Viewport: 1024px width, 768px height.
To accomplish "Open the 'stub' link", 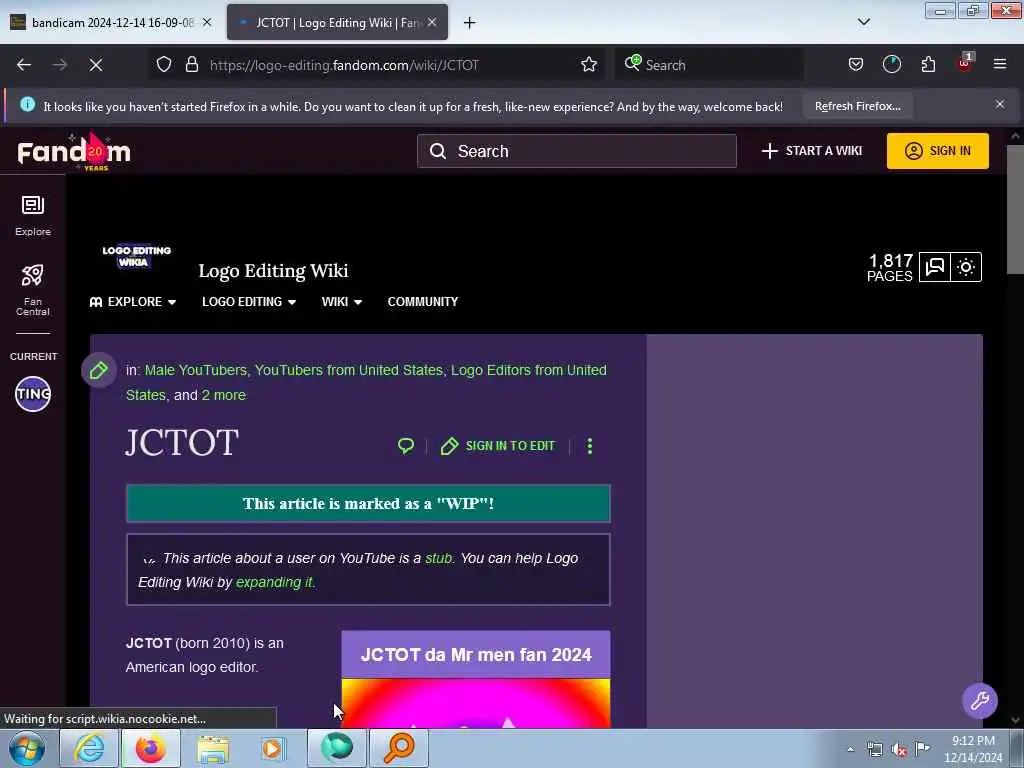I will (x=438, y=558).
